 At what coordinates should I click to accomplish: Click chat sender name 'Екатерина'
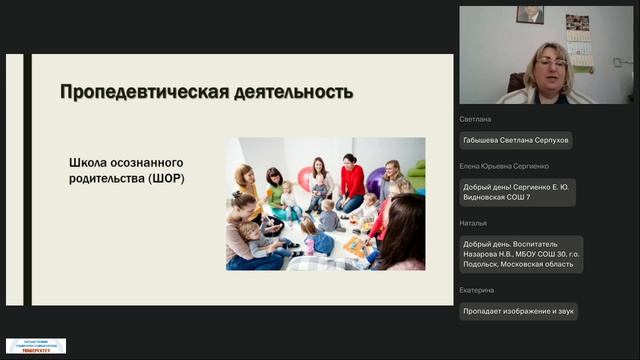click(x=477, y=290)
